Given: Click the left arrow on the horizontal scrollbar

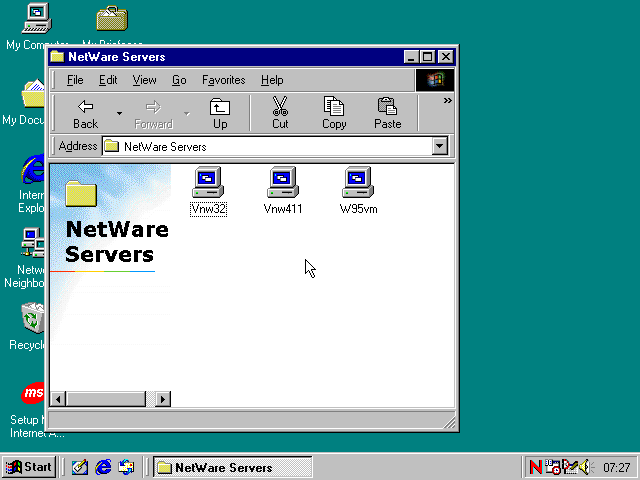Looking at the screenshot, I should coord(58,399).
